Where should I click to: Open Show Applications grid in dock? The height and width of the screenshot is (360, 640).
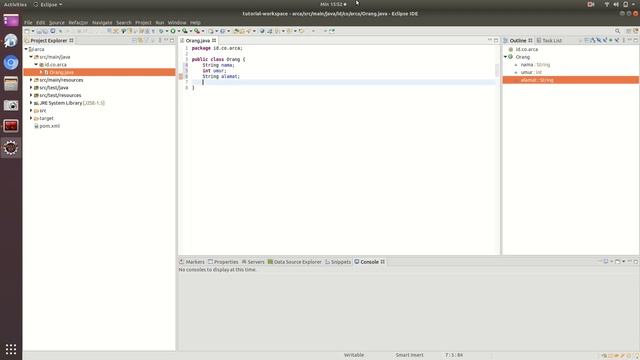coord(11,349)
